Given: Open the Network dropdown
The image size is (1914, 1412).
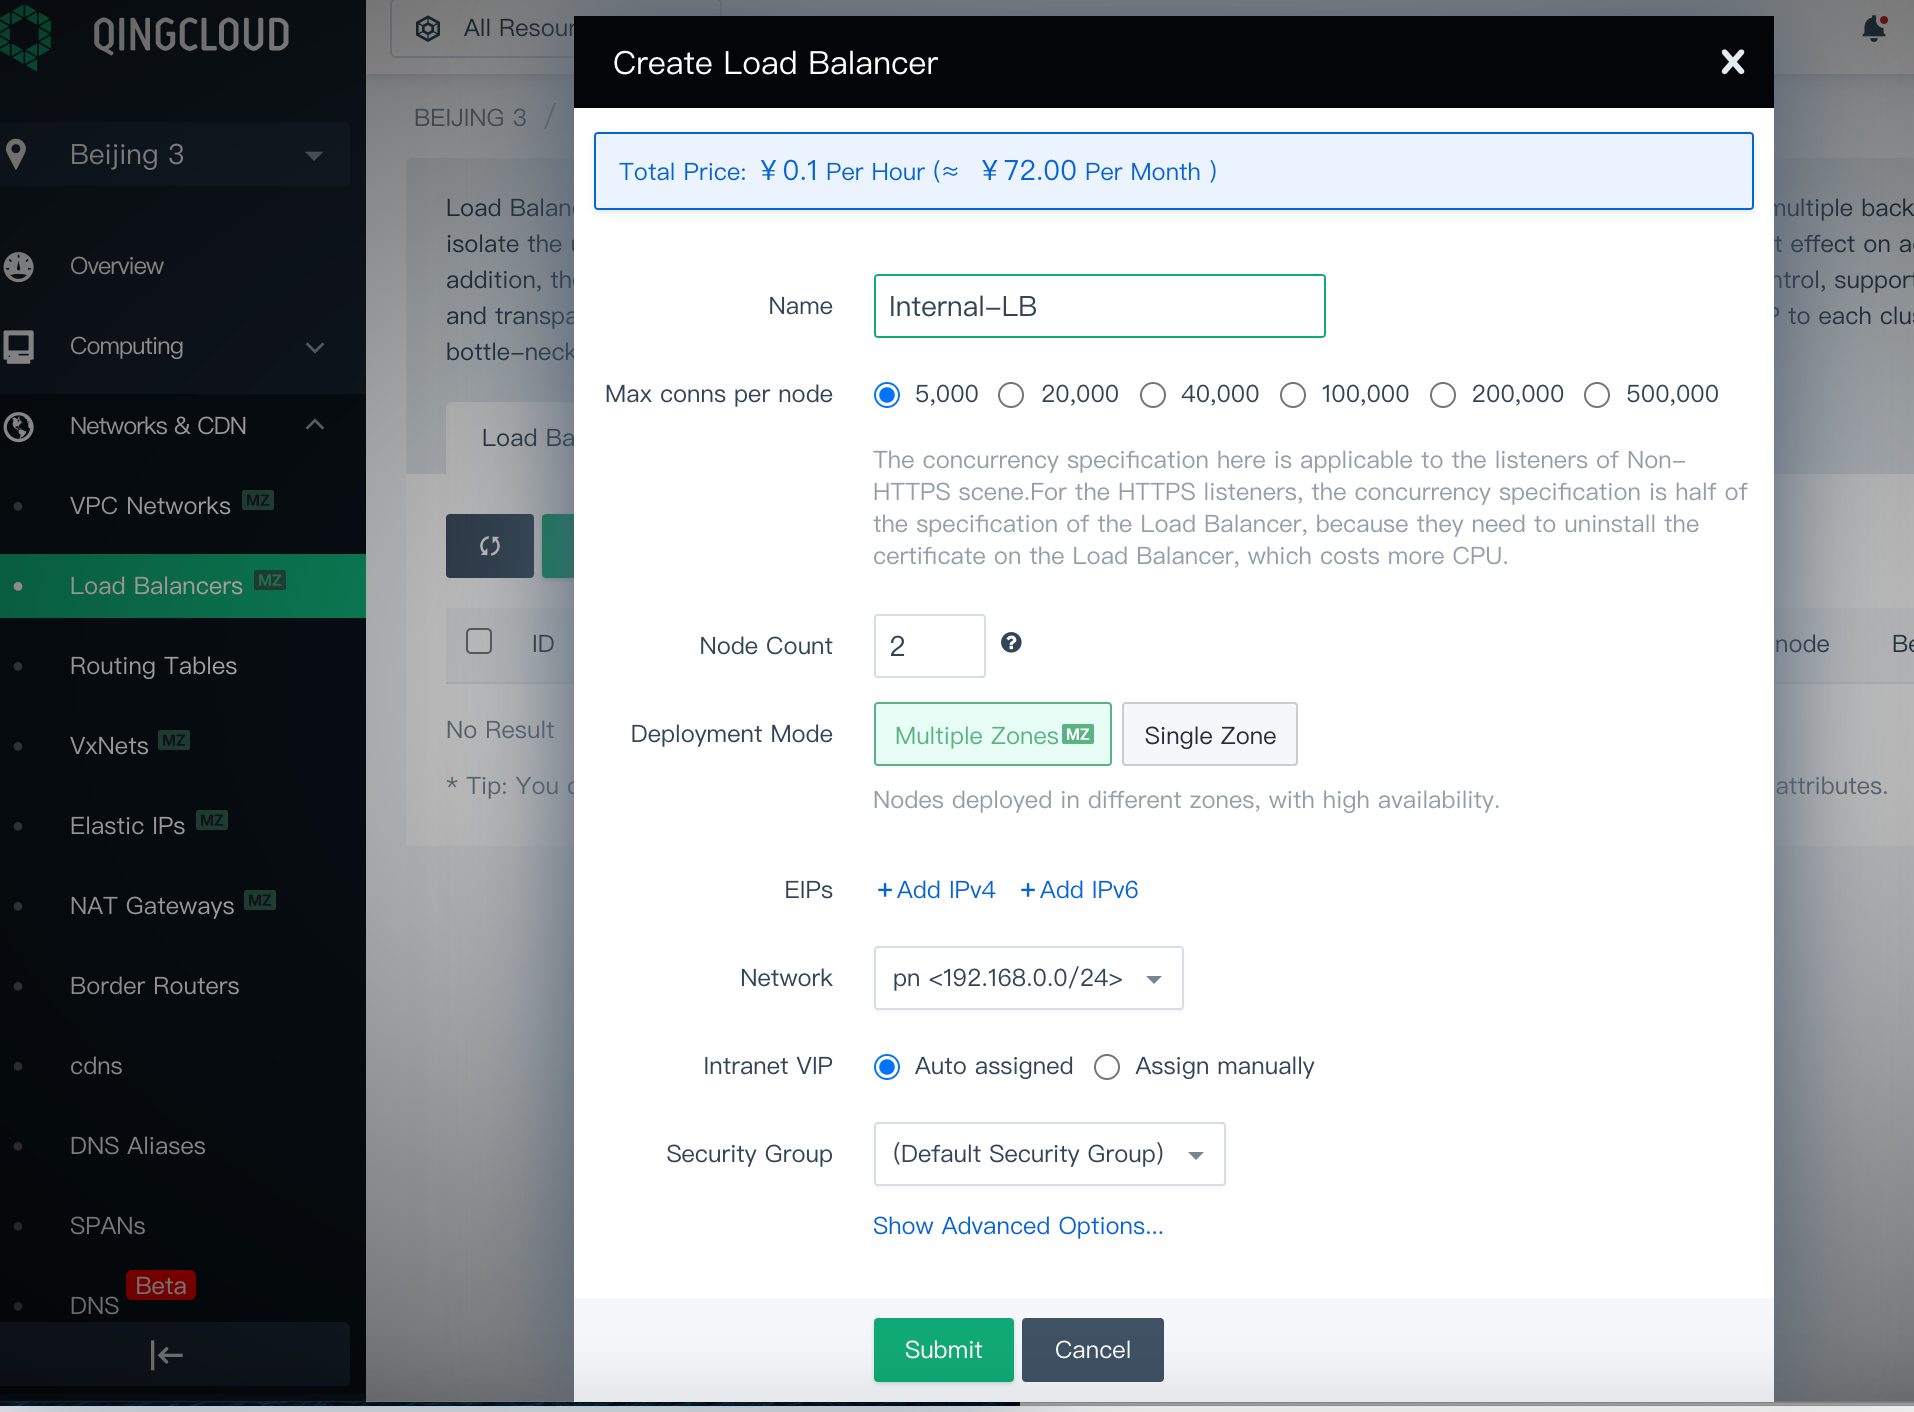Looking at the screenshot, I should (x=1028, y=978).
